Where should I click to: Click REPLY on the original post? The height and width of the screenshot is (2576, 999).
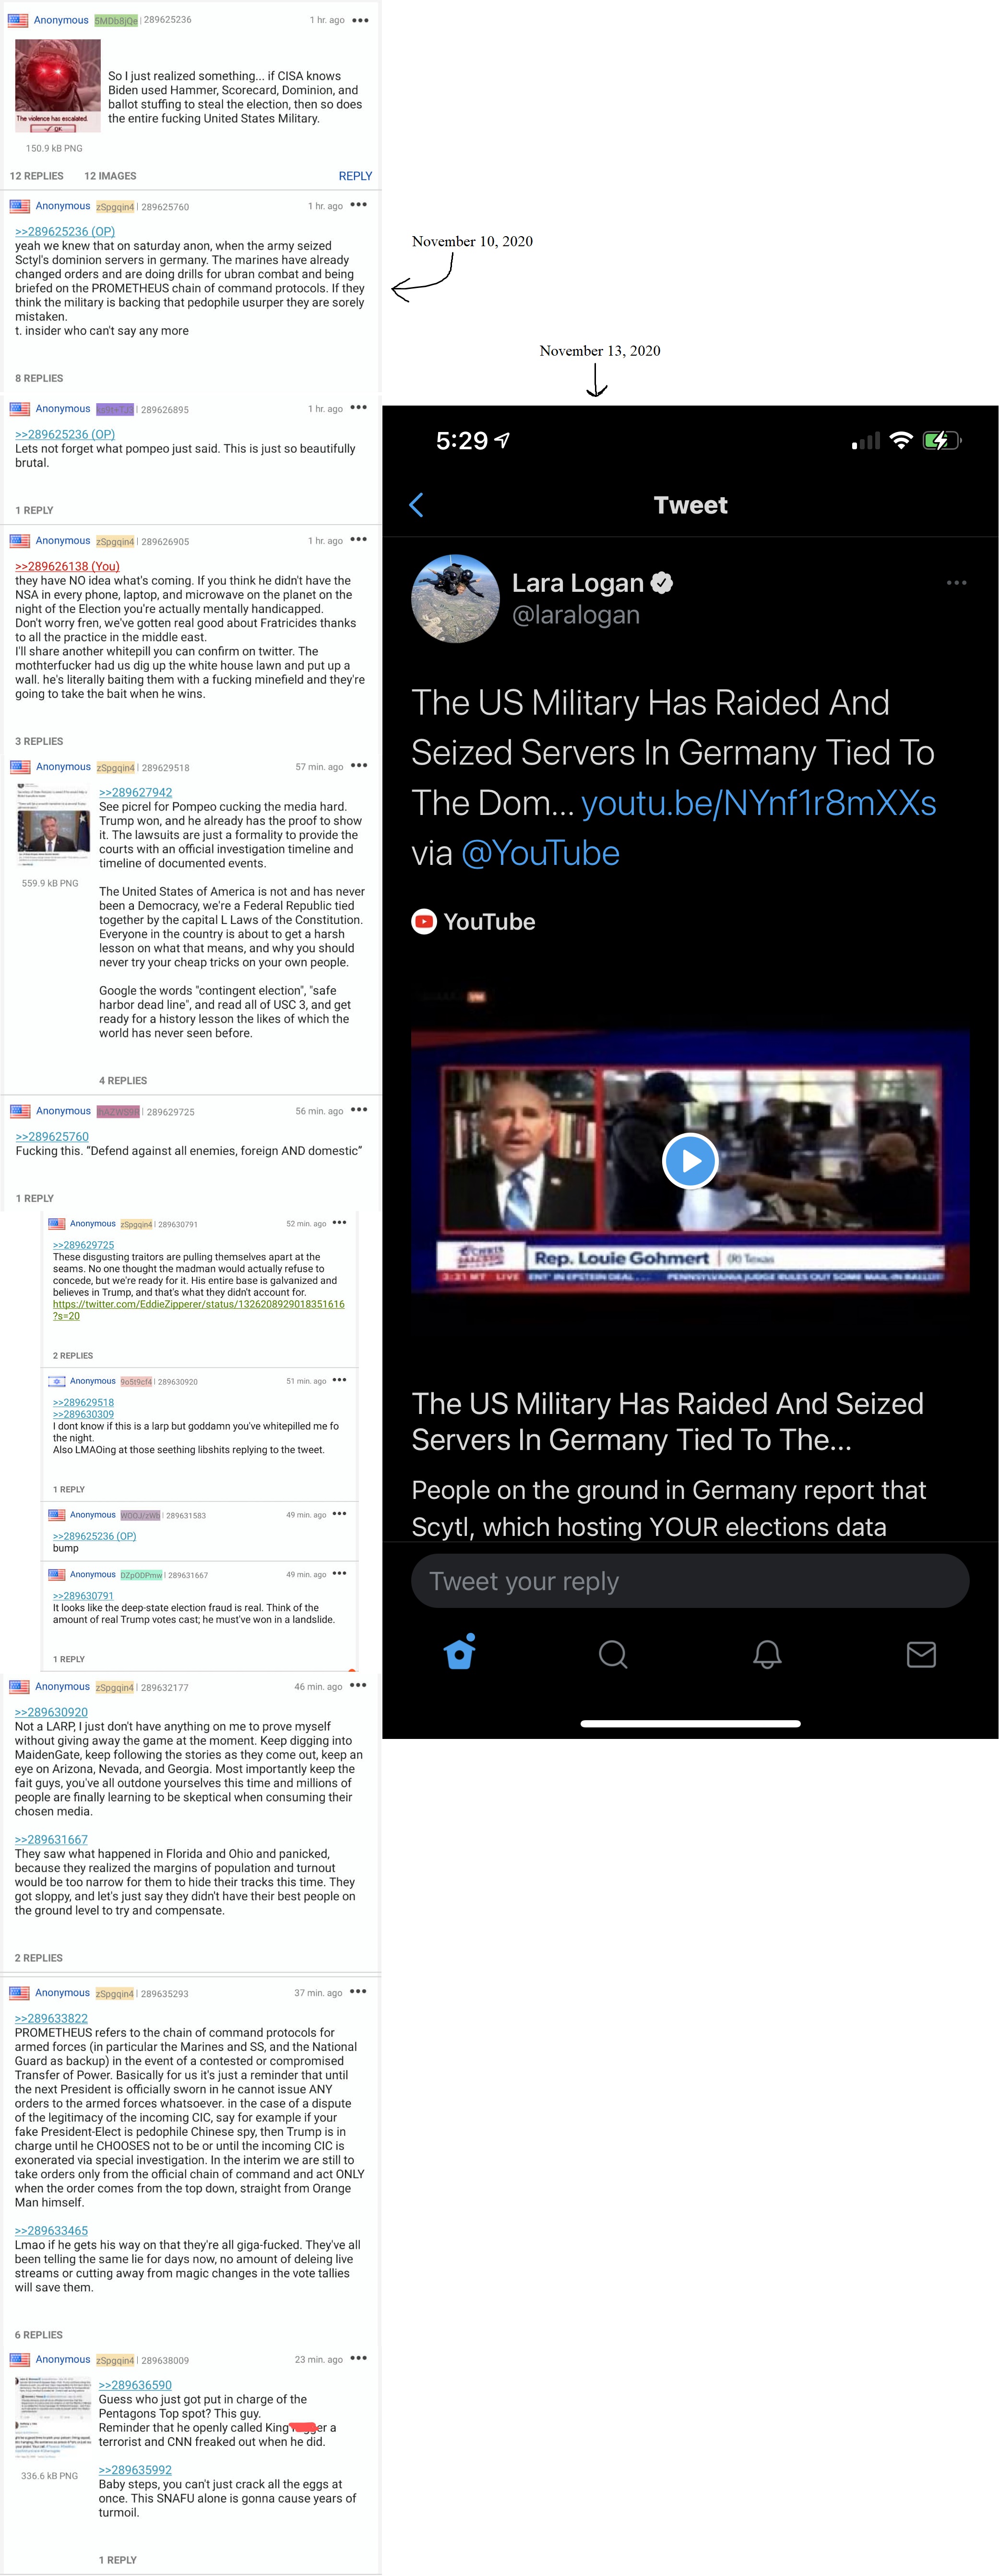(355, 176)
